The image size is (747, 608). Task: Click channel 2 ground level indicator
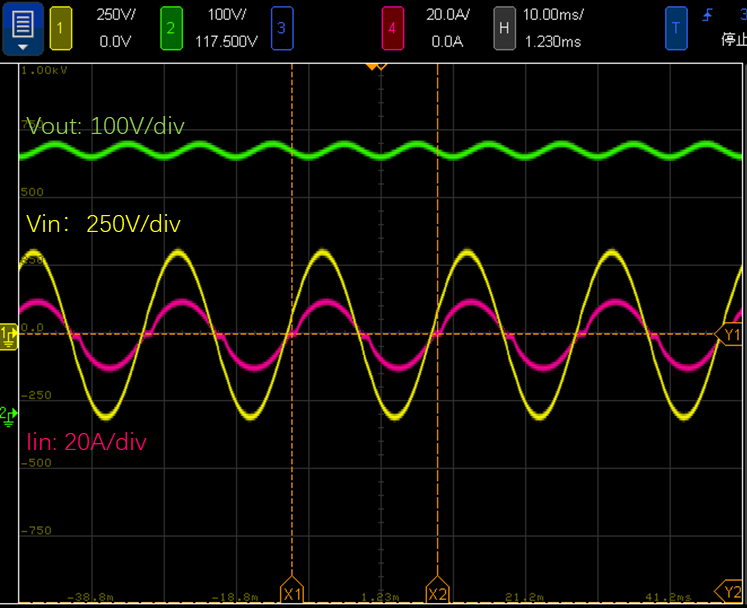pos(8,412)
